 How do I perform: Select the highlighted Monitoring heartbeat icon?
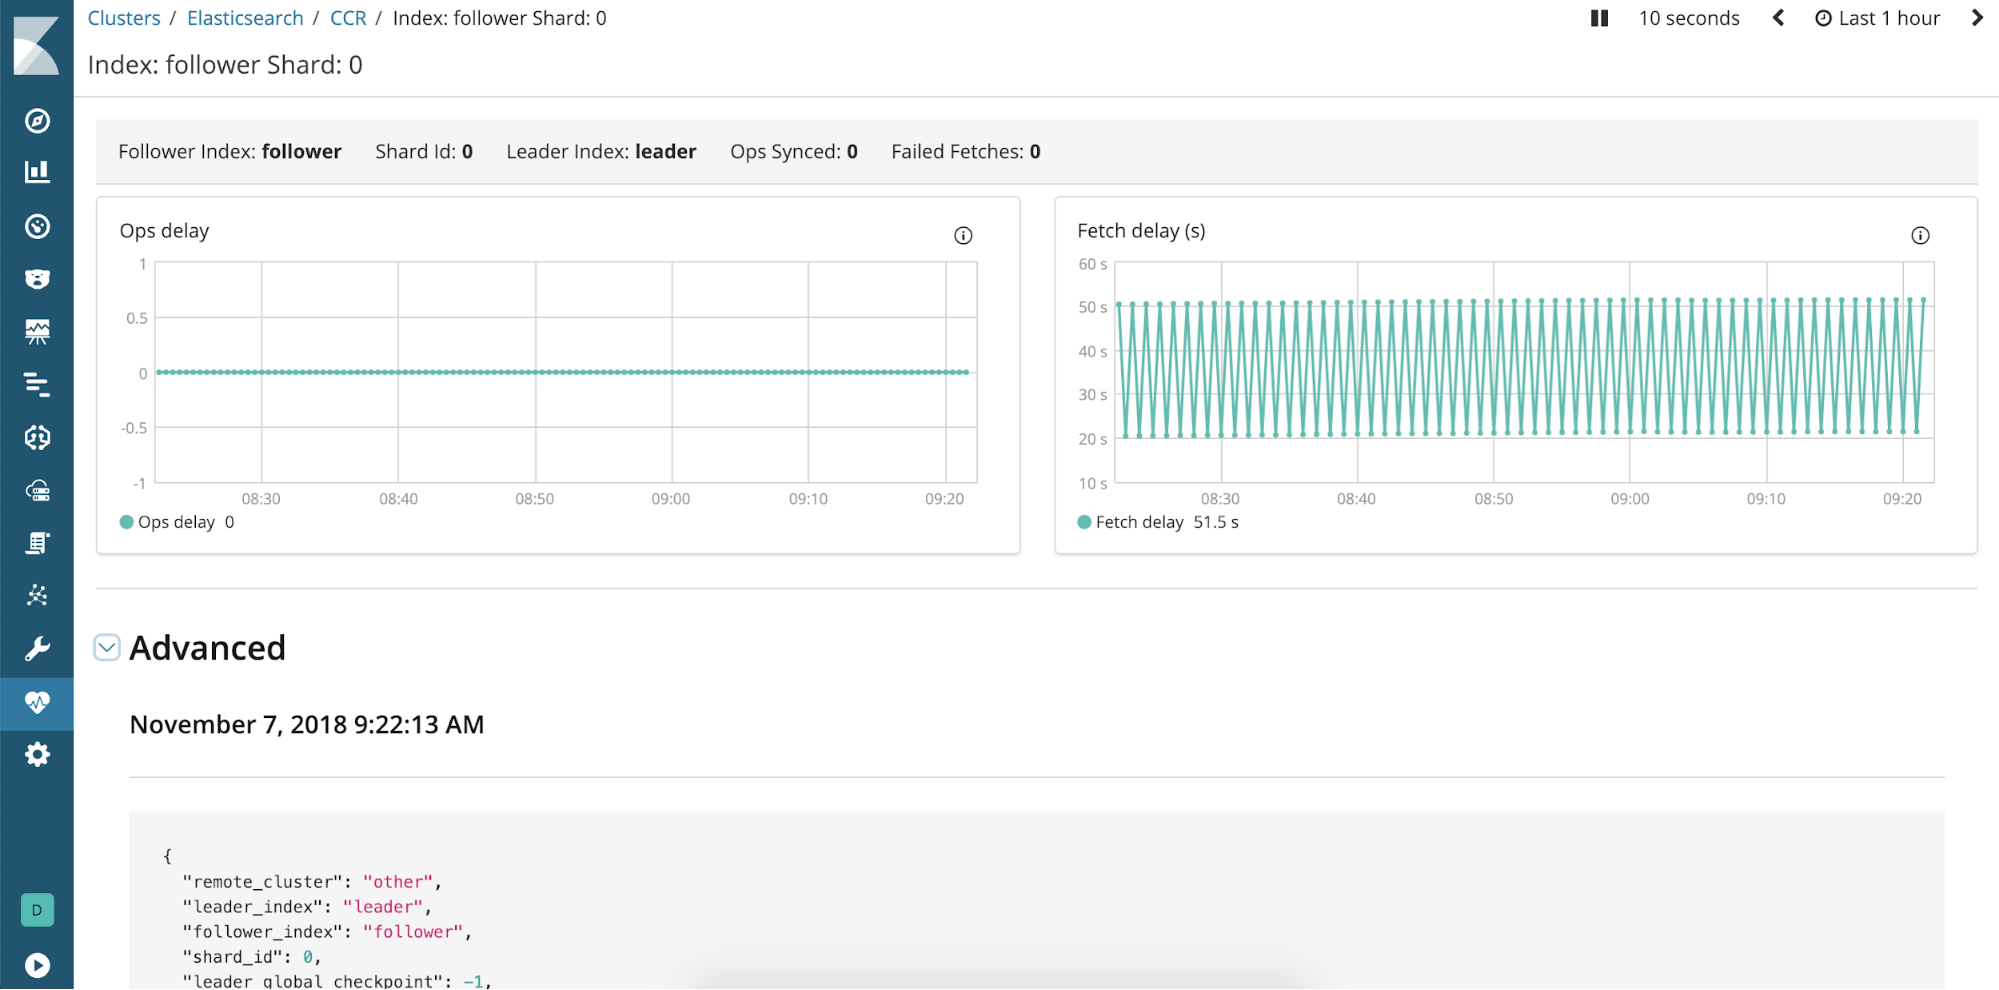tap(37, 704)
